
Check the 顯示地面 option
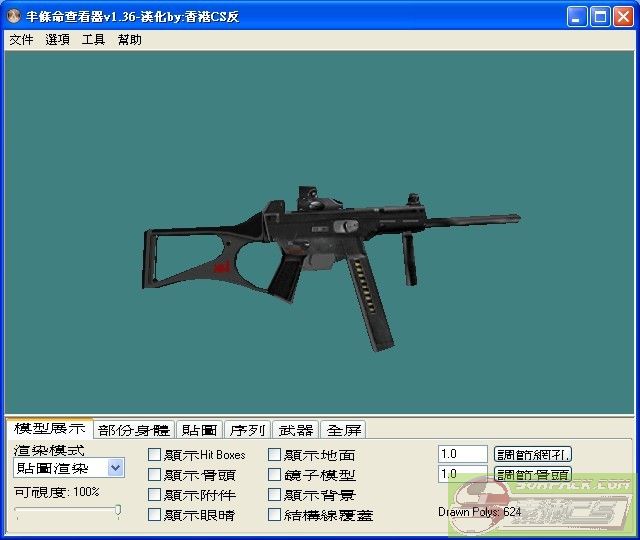point(275,455)
